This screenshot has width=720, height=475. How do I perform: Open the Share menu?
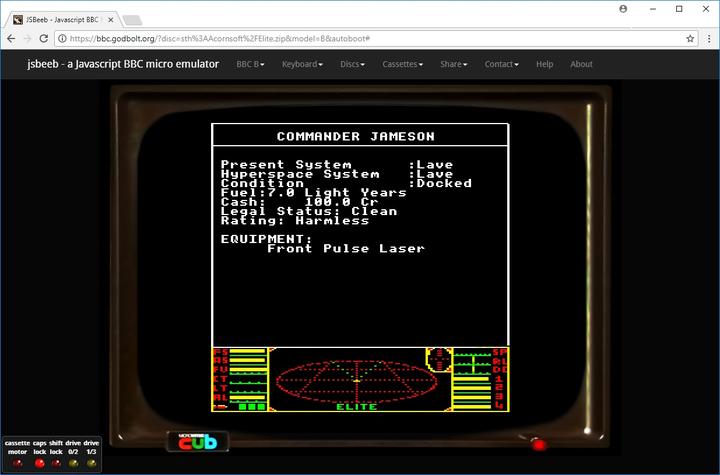454,64
